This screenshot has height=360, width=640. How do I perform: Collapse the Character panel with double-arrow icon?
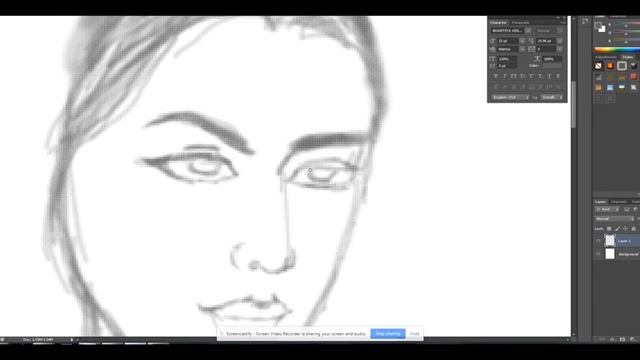point(558,18)
